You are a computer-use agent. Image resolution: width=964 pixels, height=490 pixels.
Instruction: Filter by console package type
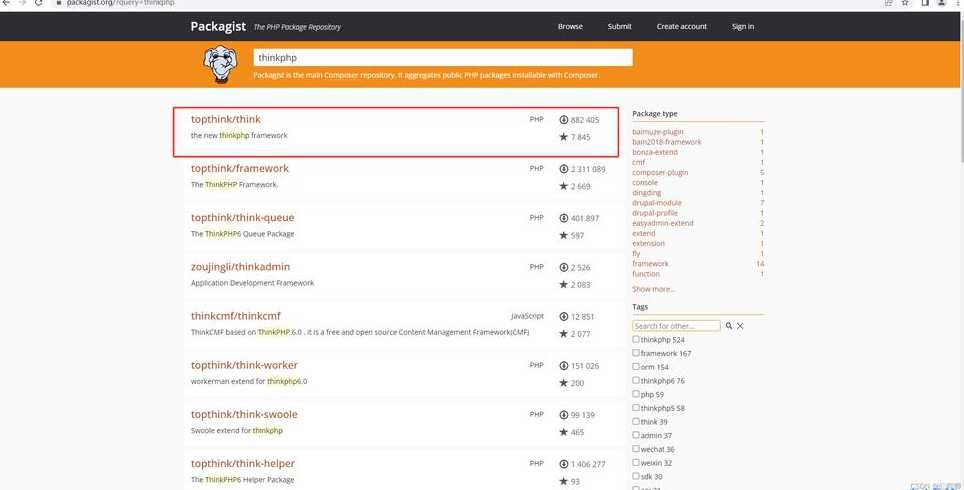645,183
